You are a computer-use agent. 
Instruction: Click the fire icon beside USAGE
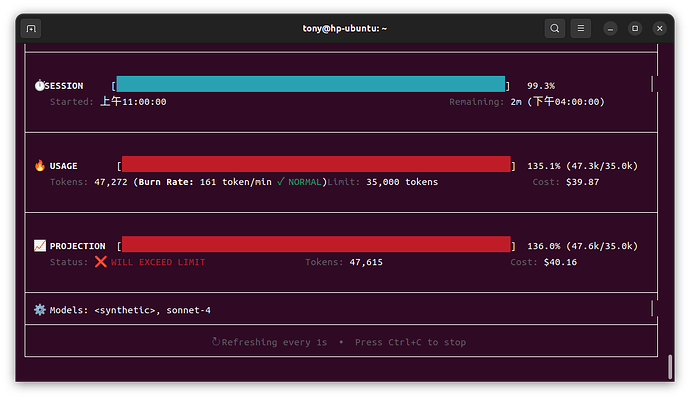point(40,166)
